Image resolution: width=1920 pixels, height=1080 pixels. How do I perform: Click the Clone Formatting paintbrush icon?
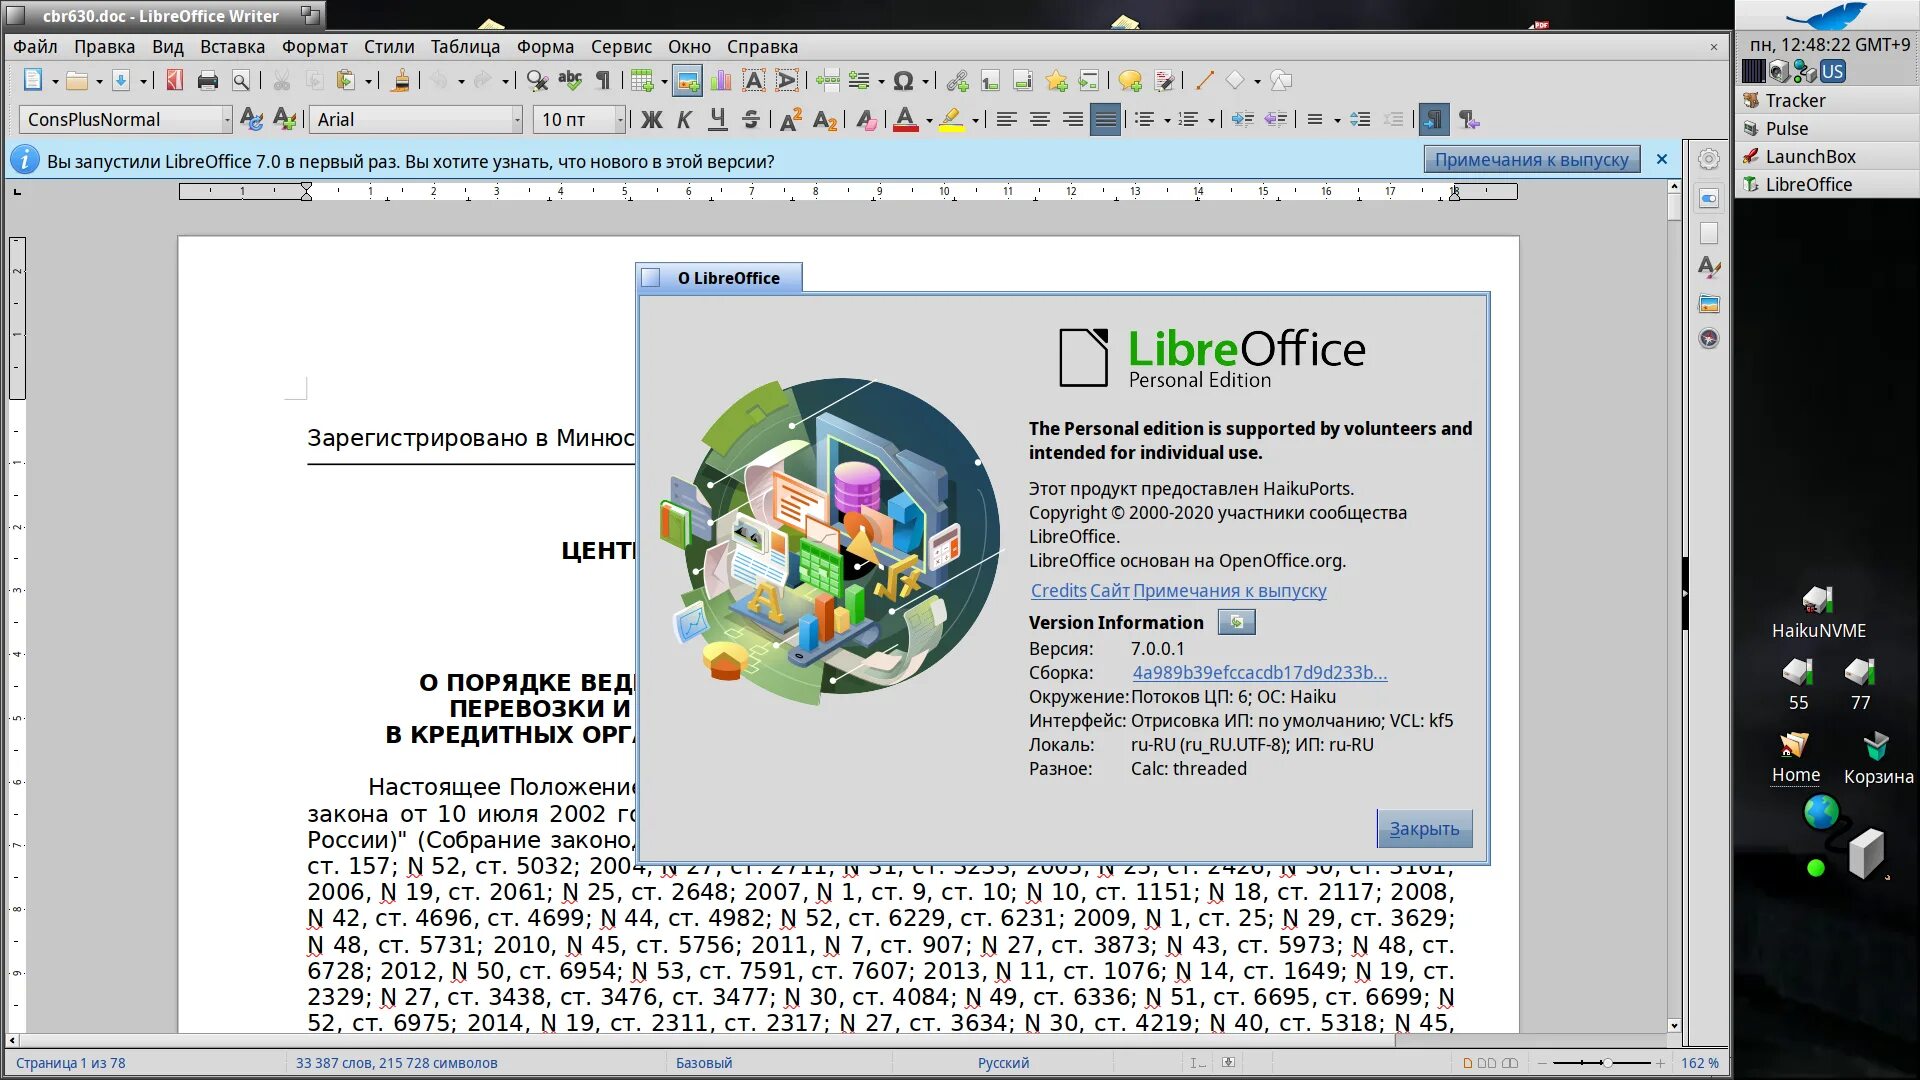(x=400, y=81)
